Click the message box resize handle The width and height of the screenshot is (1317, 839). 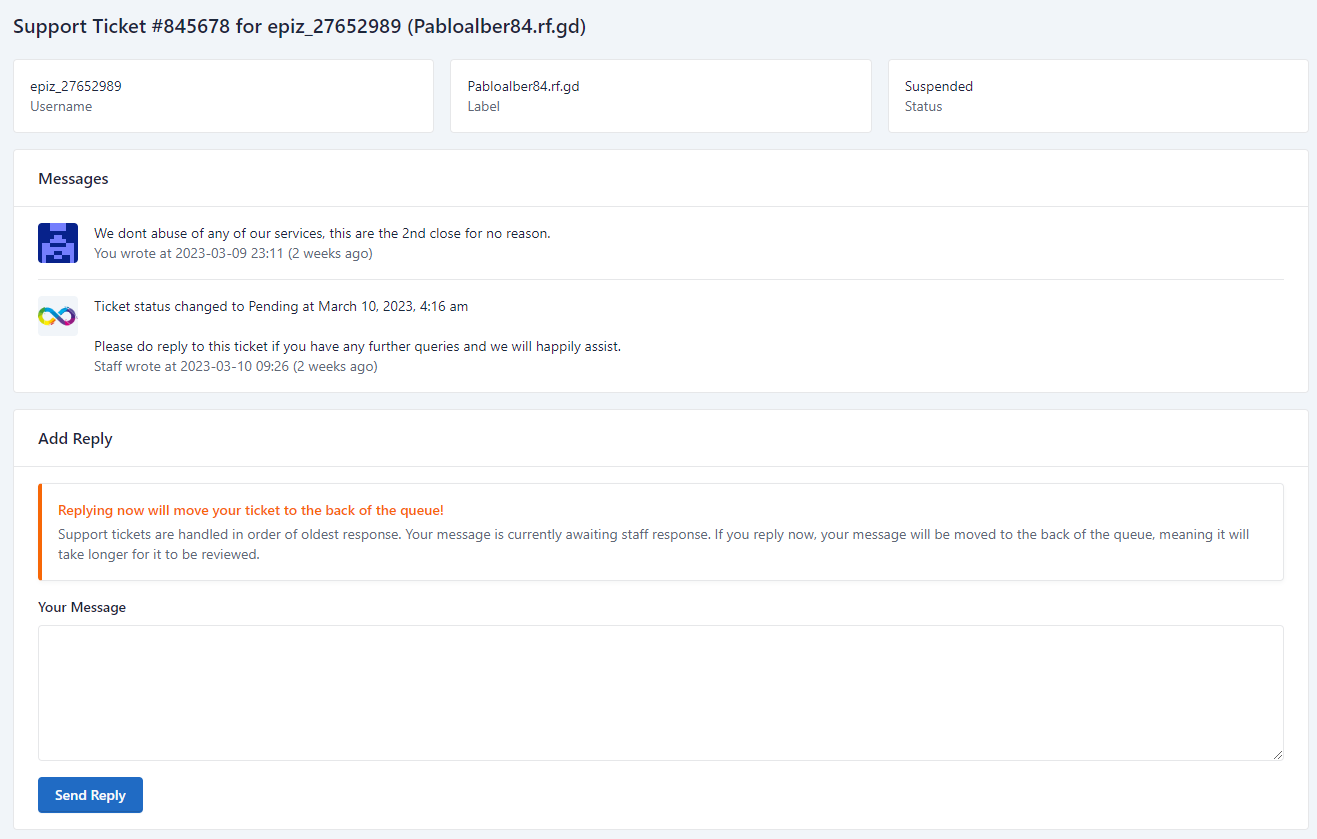[1277, 754]
